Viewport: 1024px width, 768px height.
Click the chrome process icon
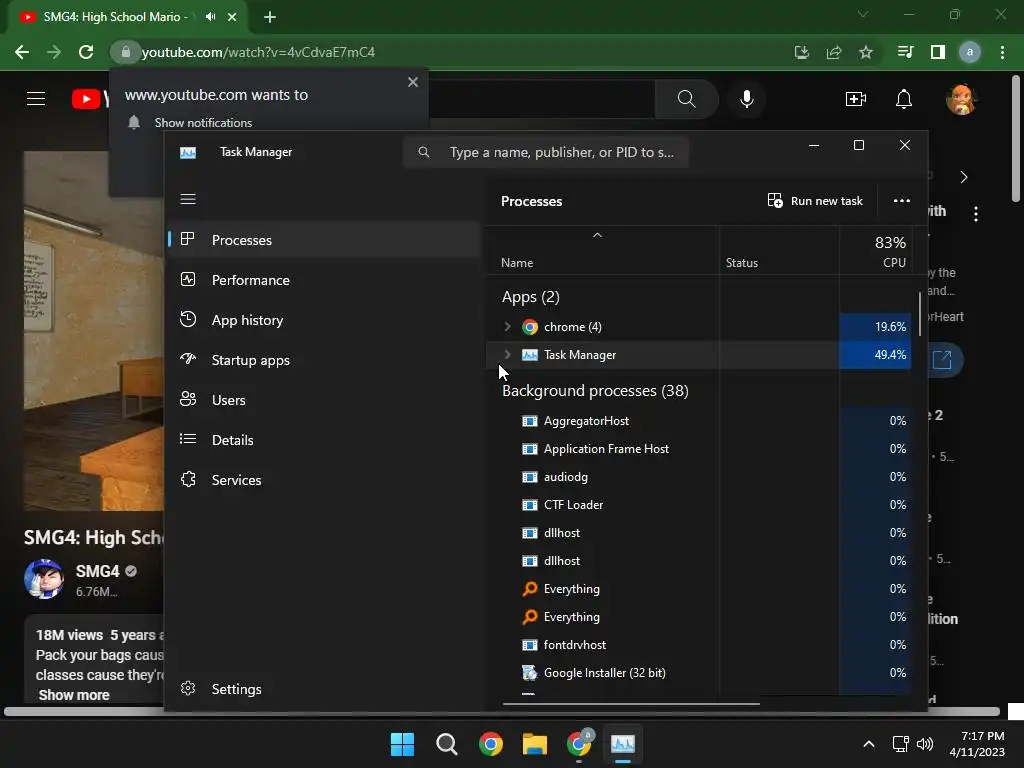click(530, 327)
